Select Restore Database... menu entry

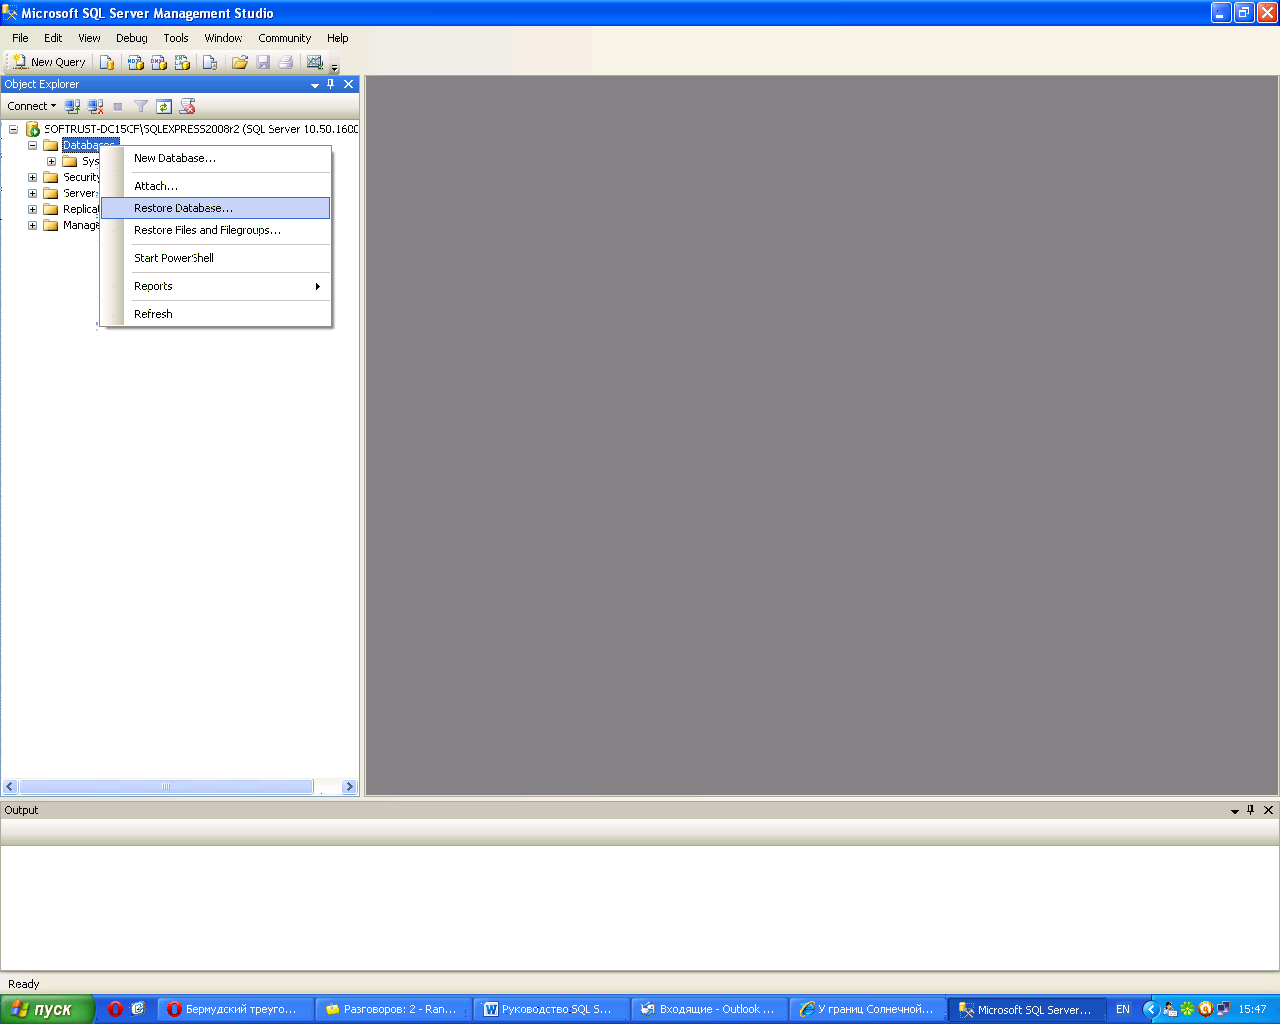(x=216, y=208)
